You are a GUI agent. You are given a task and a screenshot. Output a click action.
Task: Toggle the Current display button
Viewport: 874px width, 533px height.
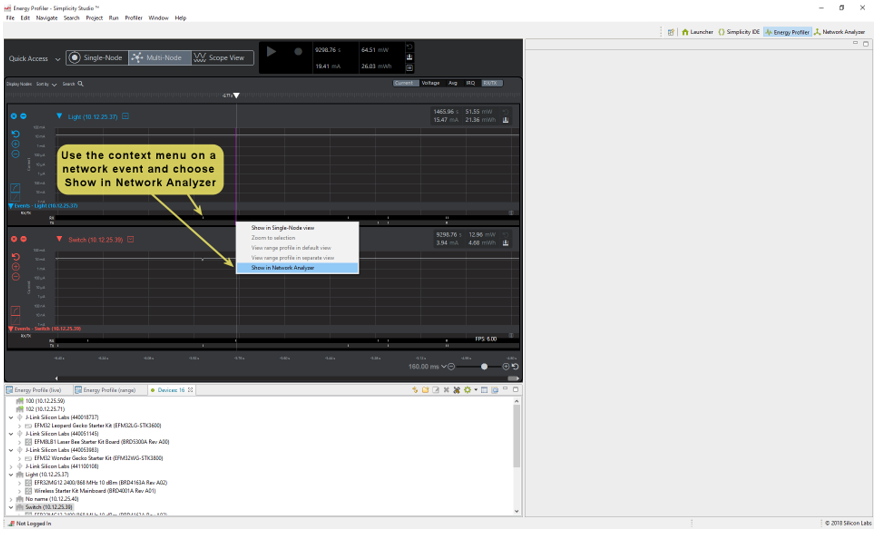404,83
